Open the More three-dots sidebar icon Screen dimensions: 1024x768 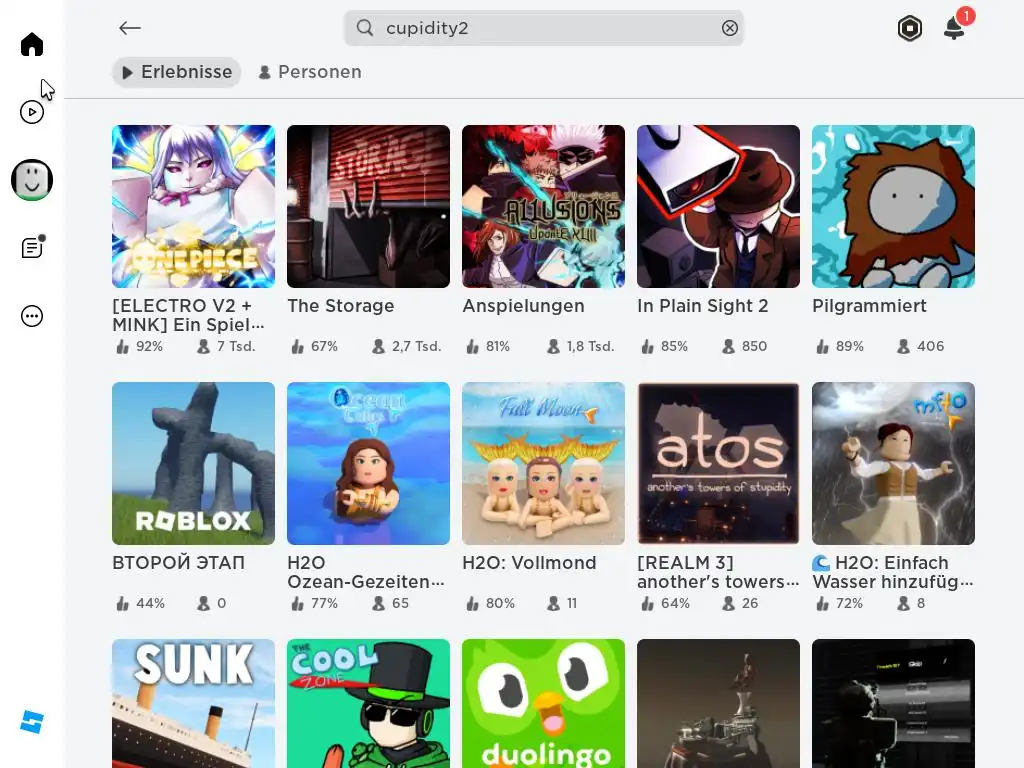point(31,316)
